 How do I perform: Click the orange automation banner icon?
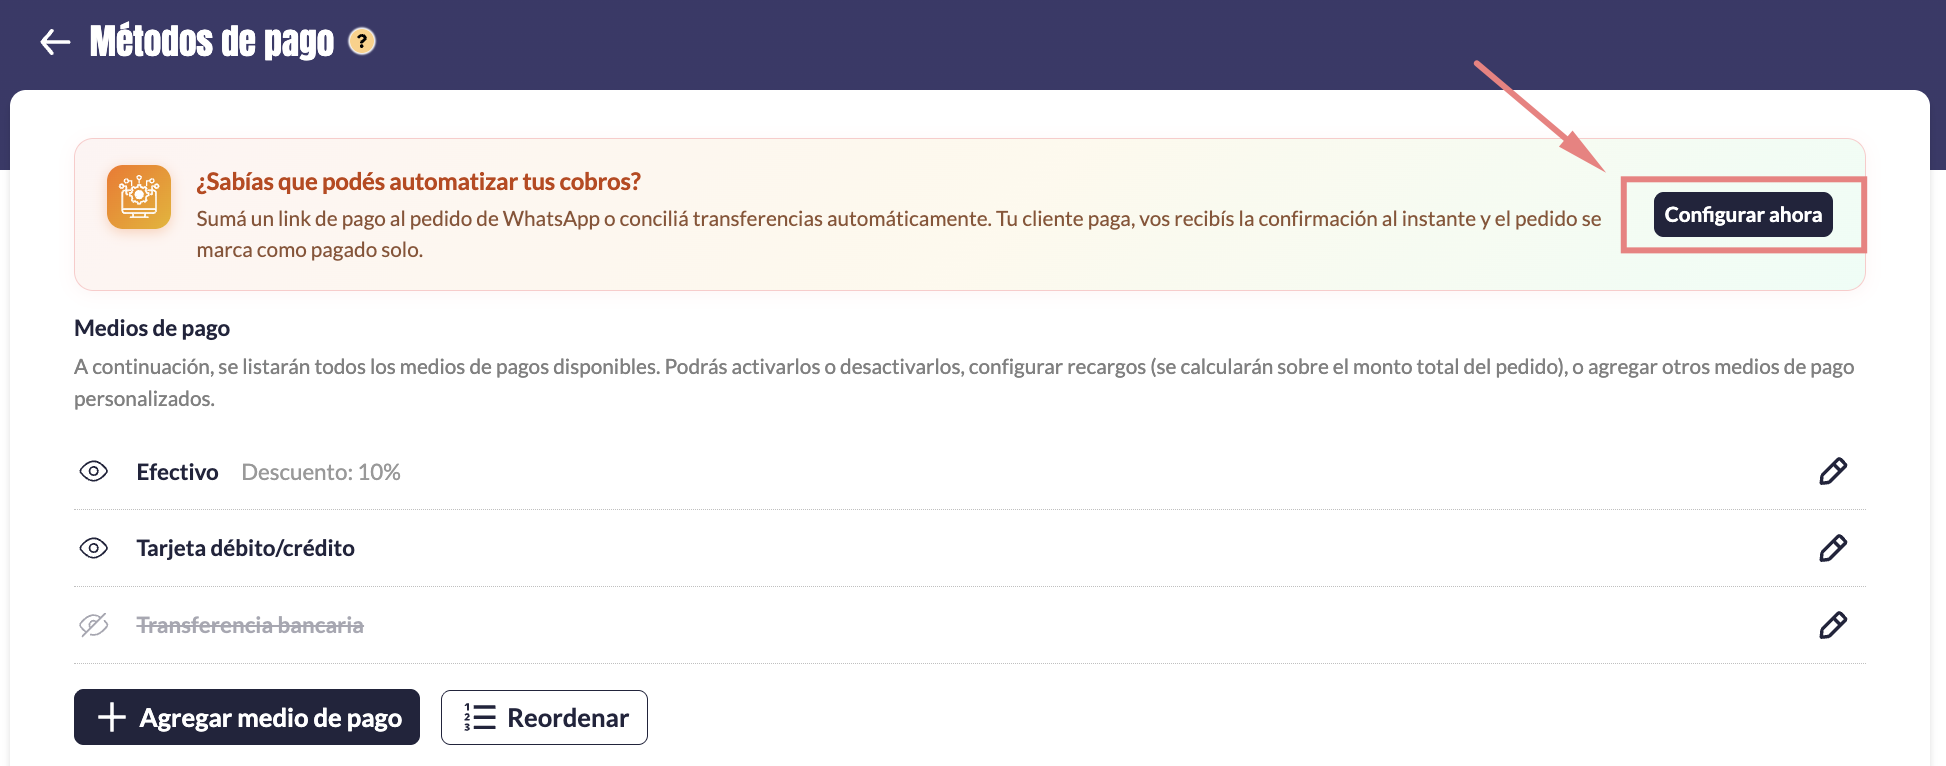139,197
